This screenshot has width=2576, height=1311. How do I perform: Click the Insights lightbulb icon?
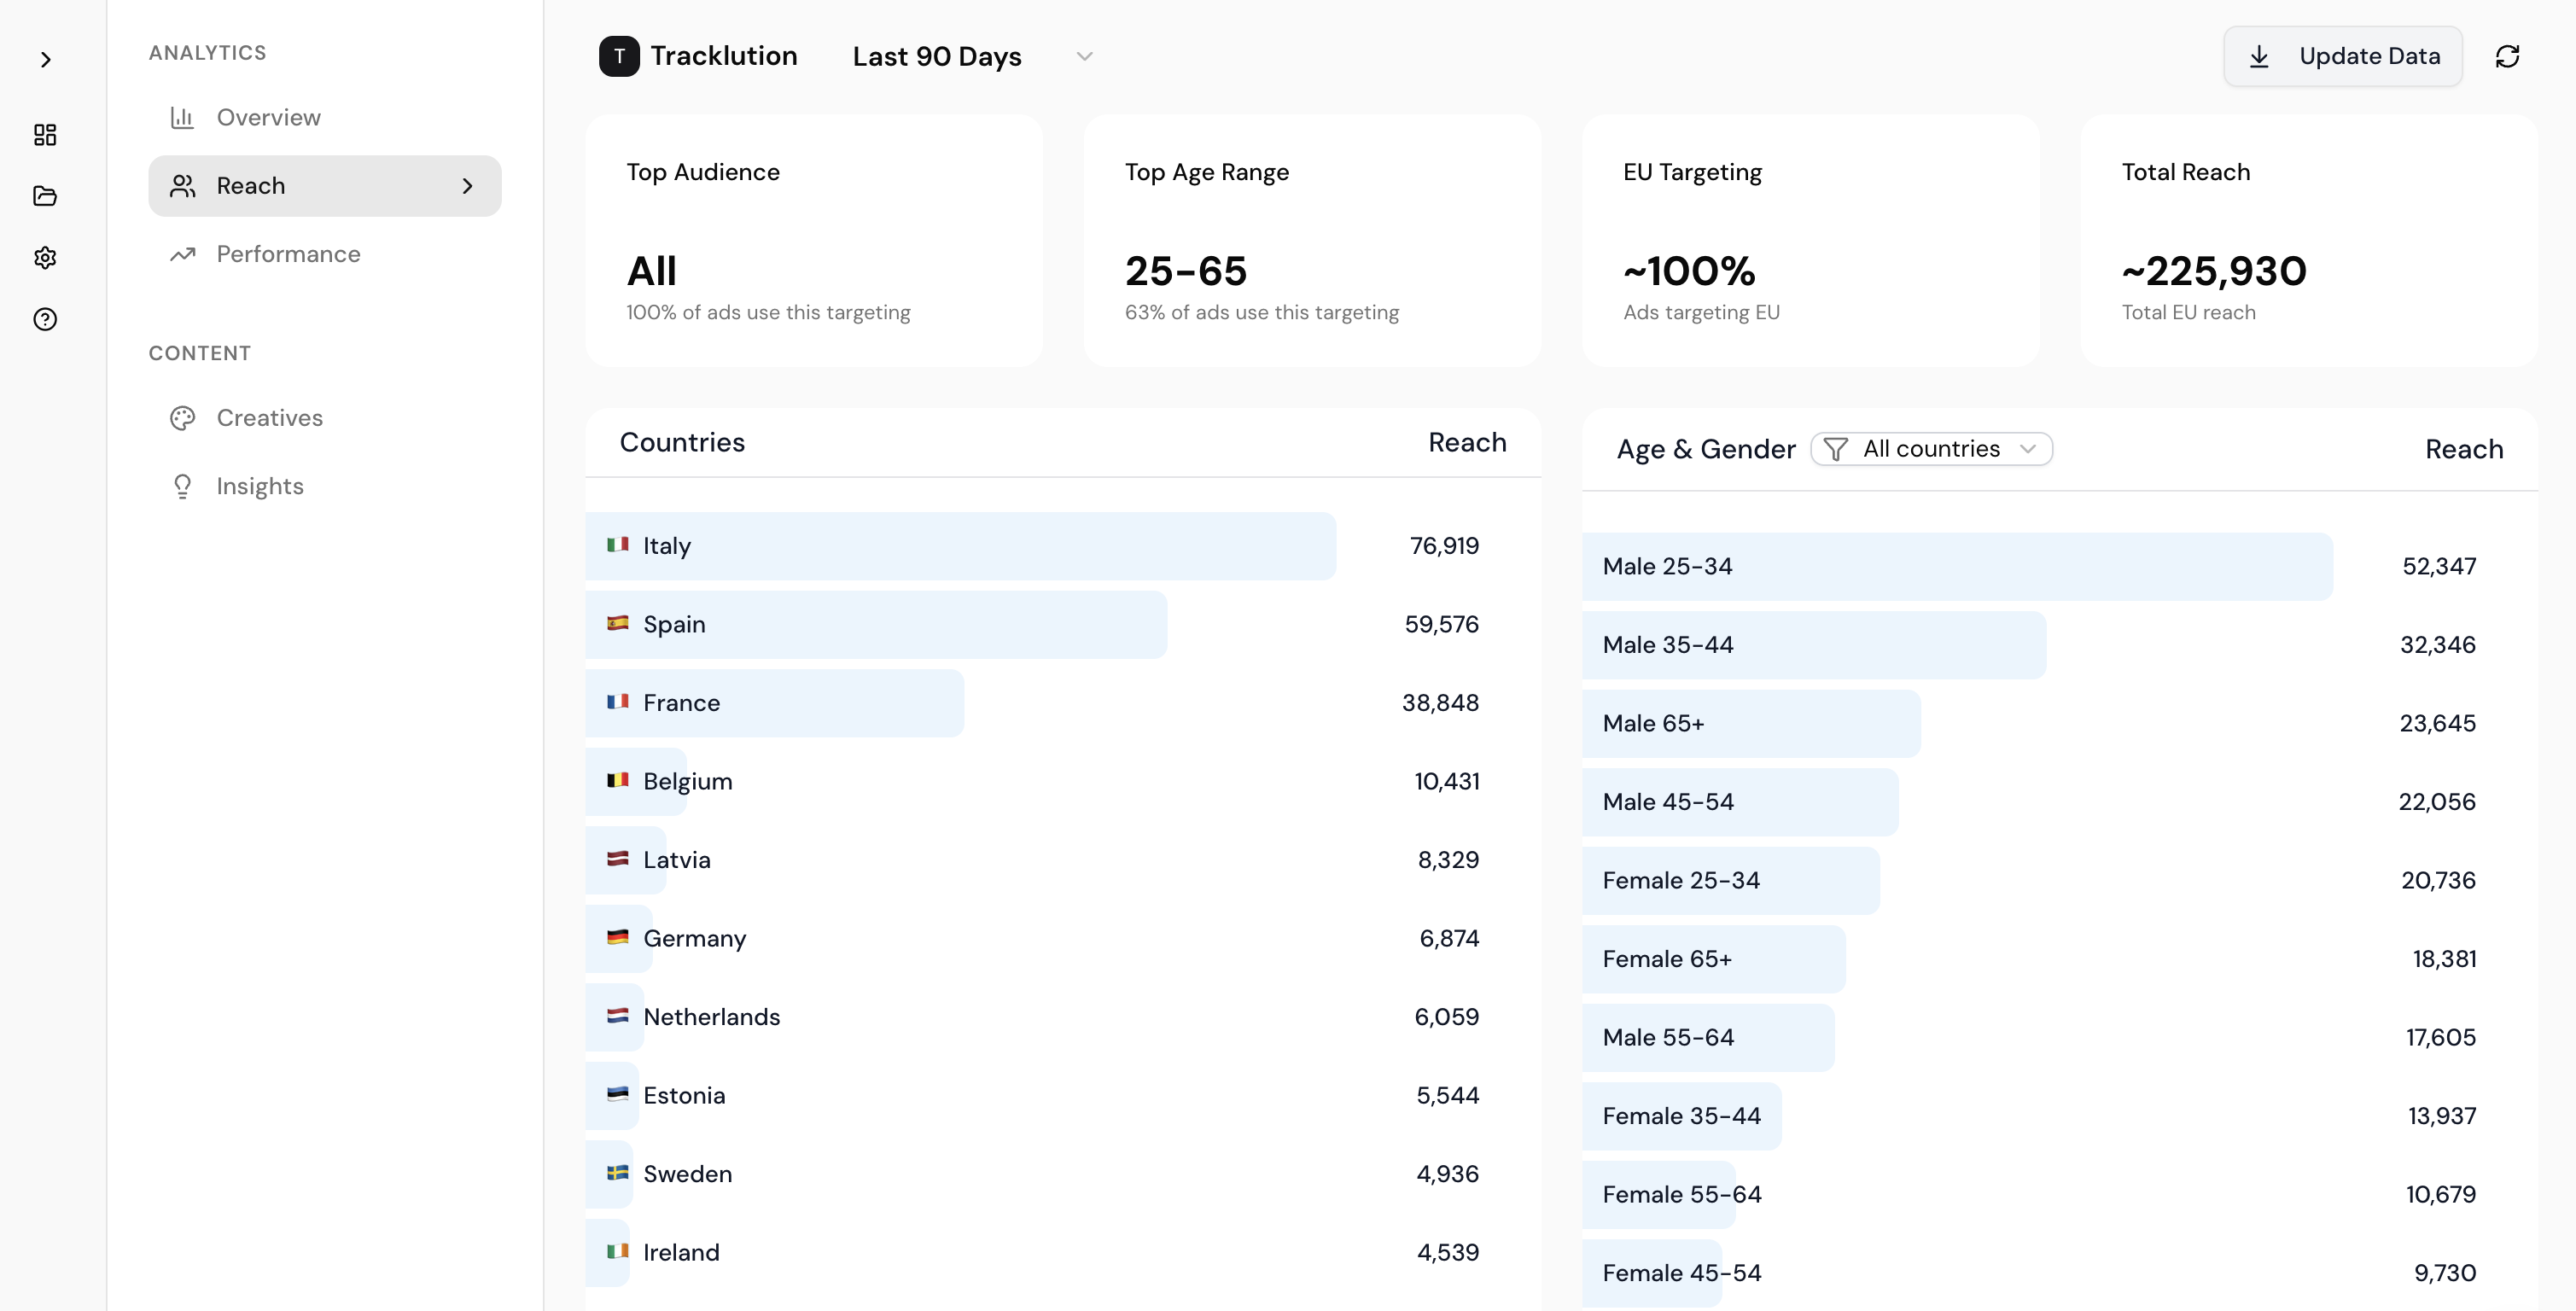[182, 486]
